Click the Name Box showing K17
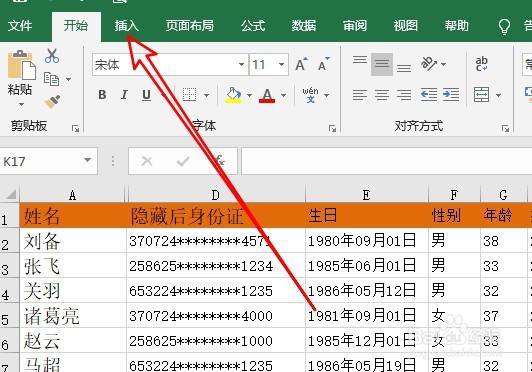This screenshot has width=532, height=372. [48, 161]
